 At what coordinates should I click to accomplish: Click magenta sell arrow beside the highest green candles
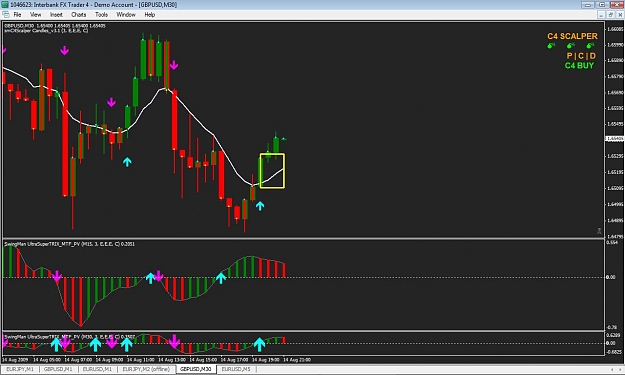[174, 65]
